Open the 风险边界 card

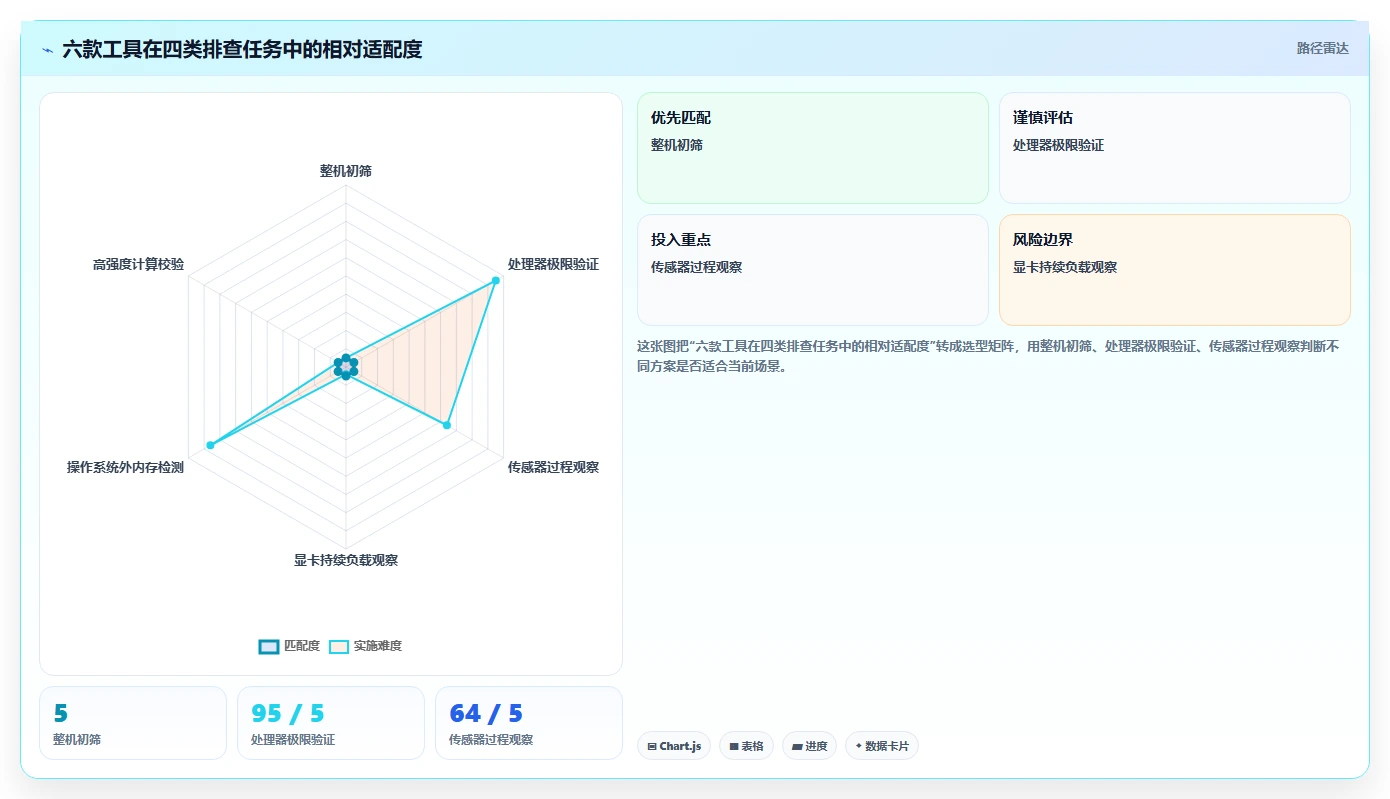1175,270
